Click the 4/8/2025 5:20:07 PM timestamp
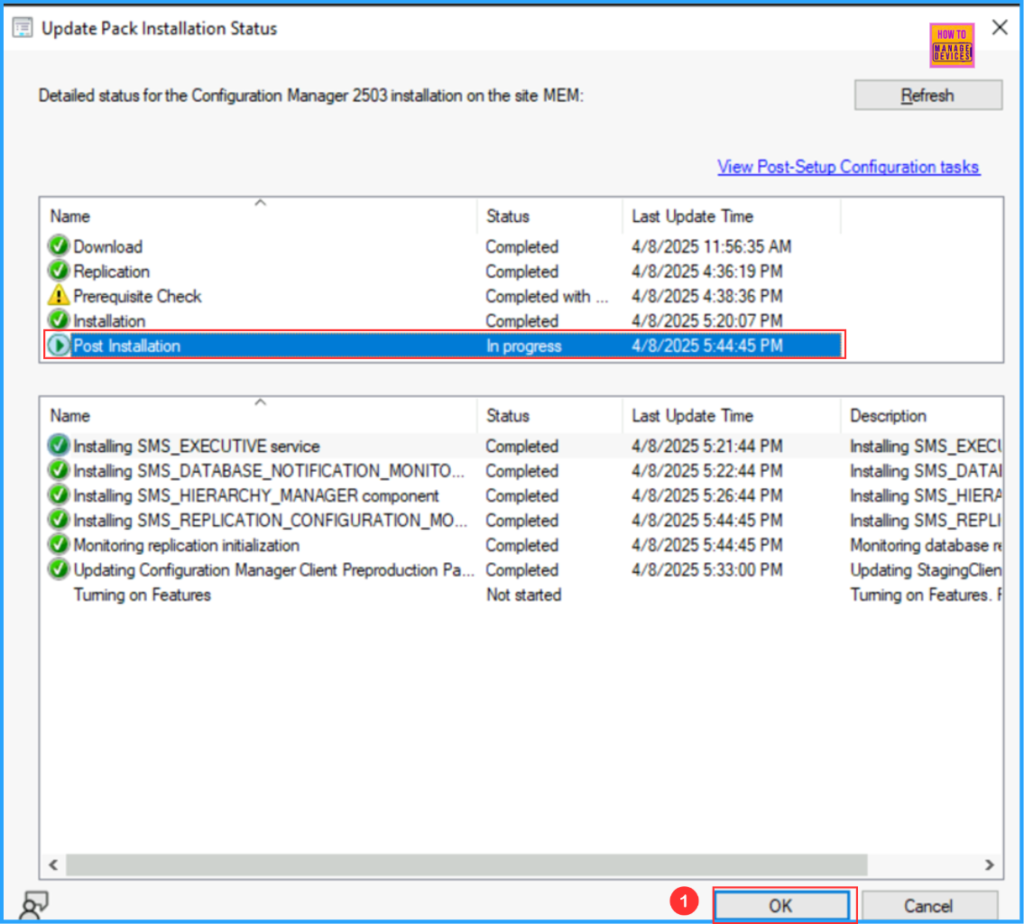Screen dimensions: 1024x924 point(707,321)
